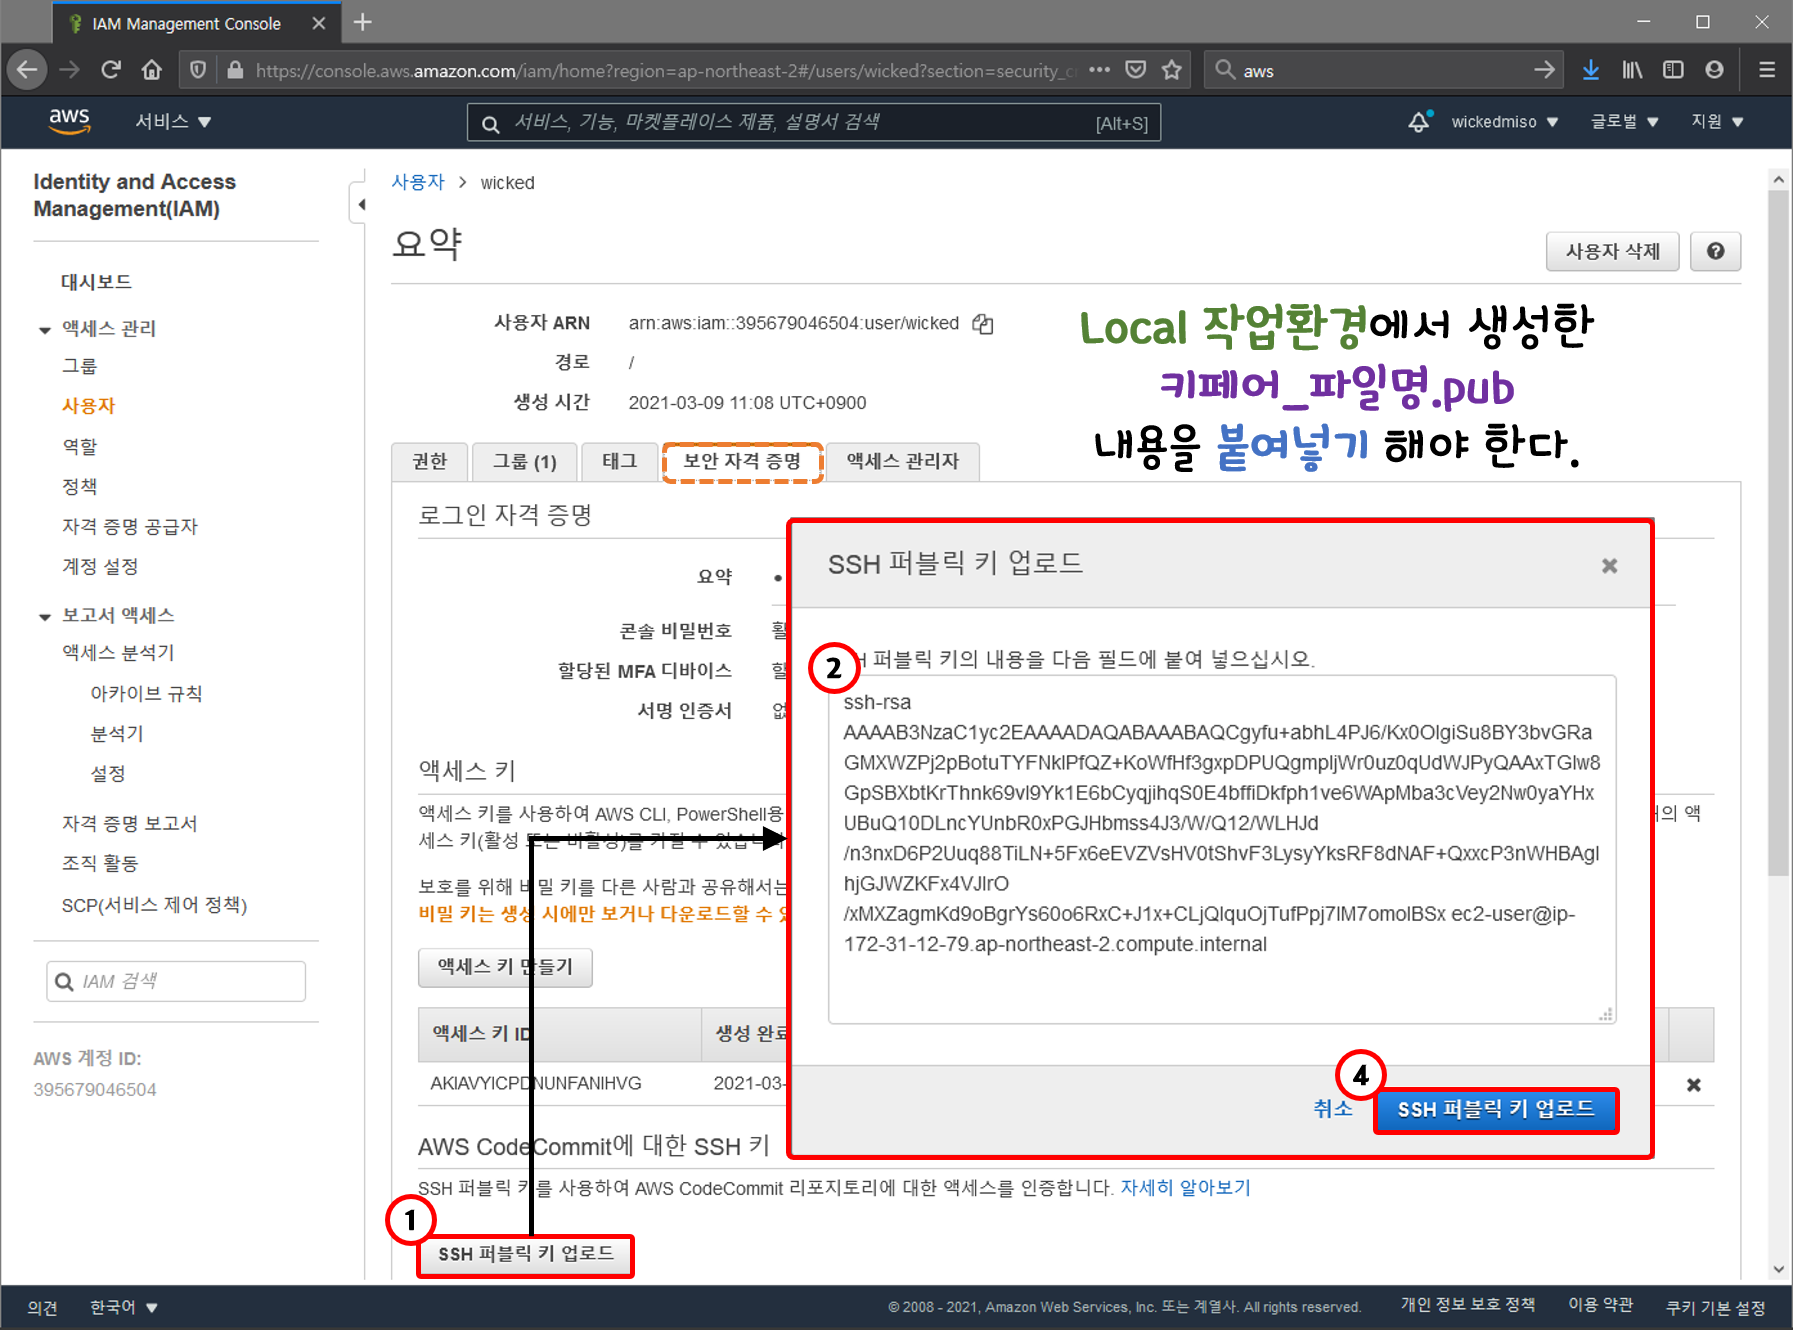Toggle the Firefox sidebar icon
This screenshot has height=1330, width=1793.
pos(1673,70)
